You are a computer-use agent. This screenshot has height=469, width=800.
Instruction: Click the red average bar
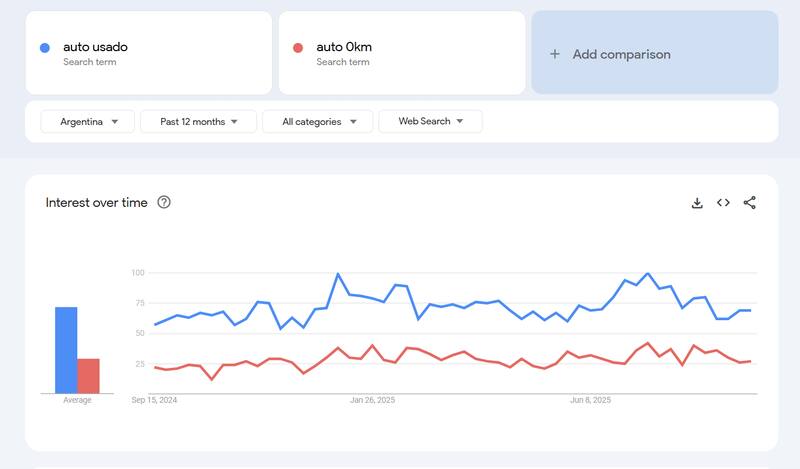pos(88,375)
